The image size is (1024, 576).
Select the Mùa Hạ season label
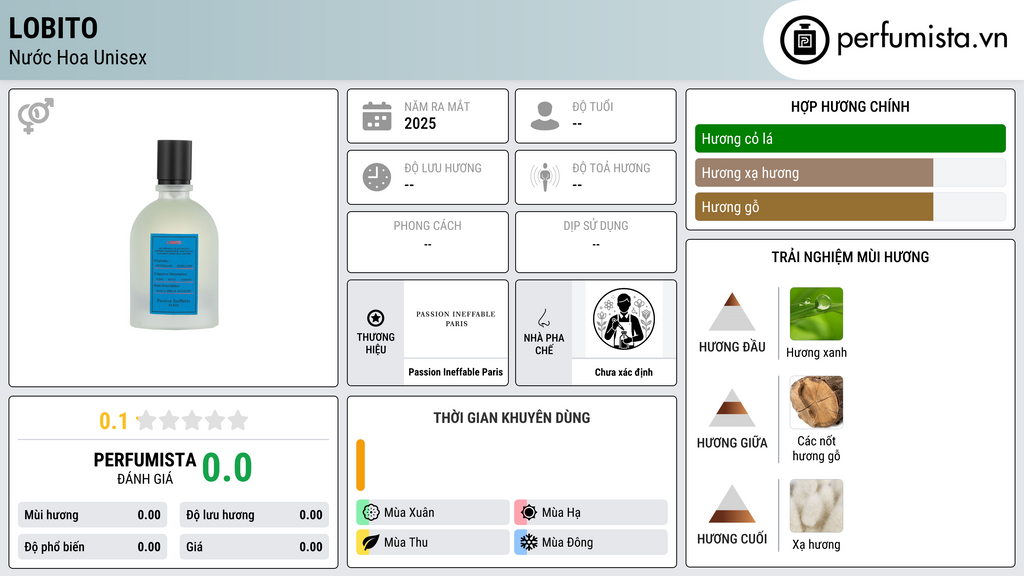(561, 513)
